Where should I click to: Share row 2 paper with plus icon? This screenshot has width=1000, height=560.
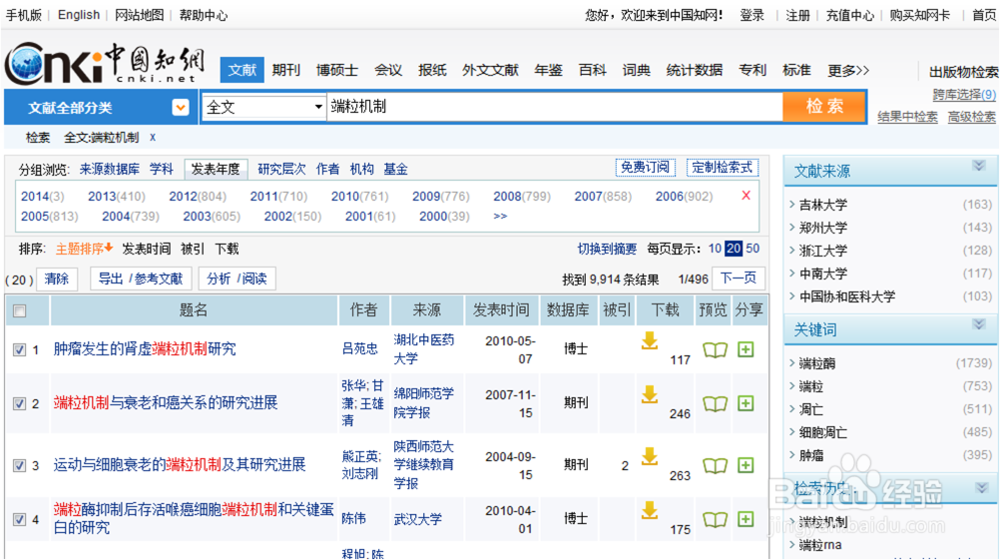click(746, 403)
